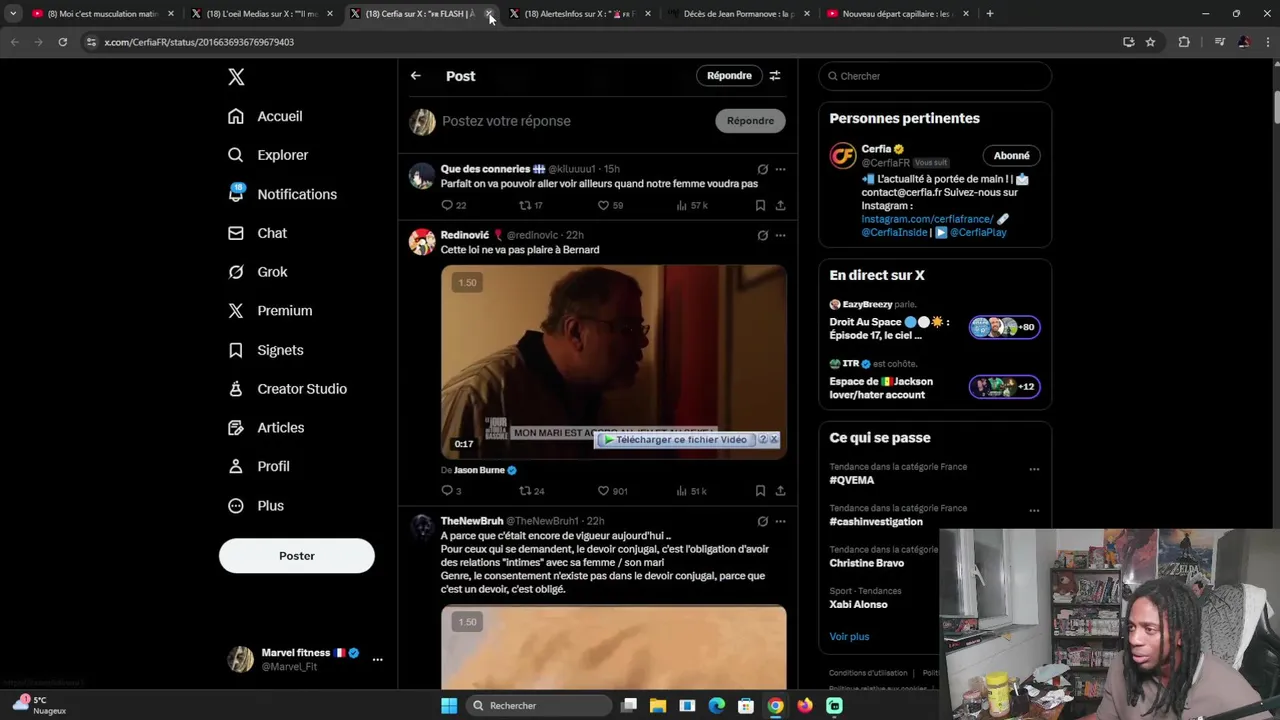Screen dimensions: 1280x720
Task: Open Grok in the sidebar
Action: click(257, 272)
